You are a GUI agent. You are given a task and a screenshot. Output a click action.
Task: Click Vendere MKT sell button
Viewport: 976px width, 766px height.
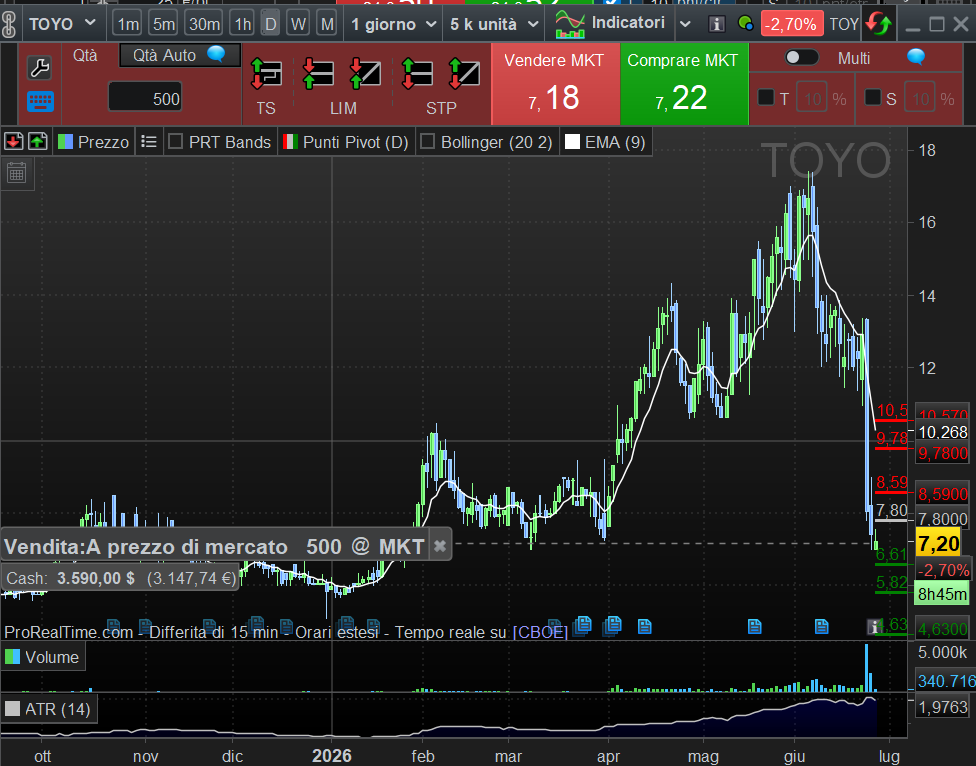[x=555, y=84]
